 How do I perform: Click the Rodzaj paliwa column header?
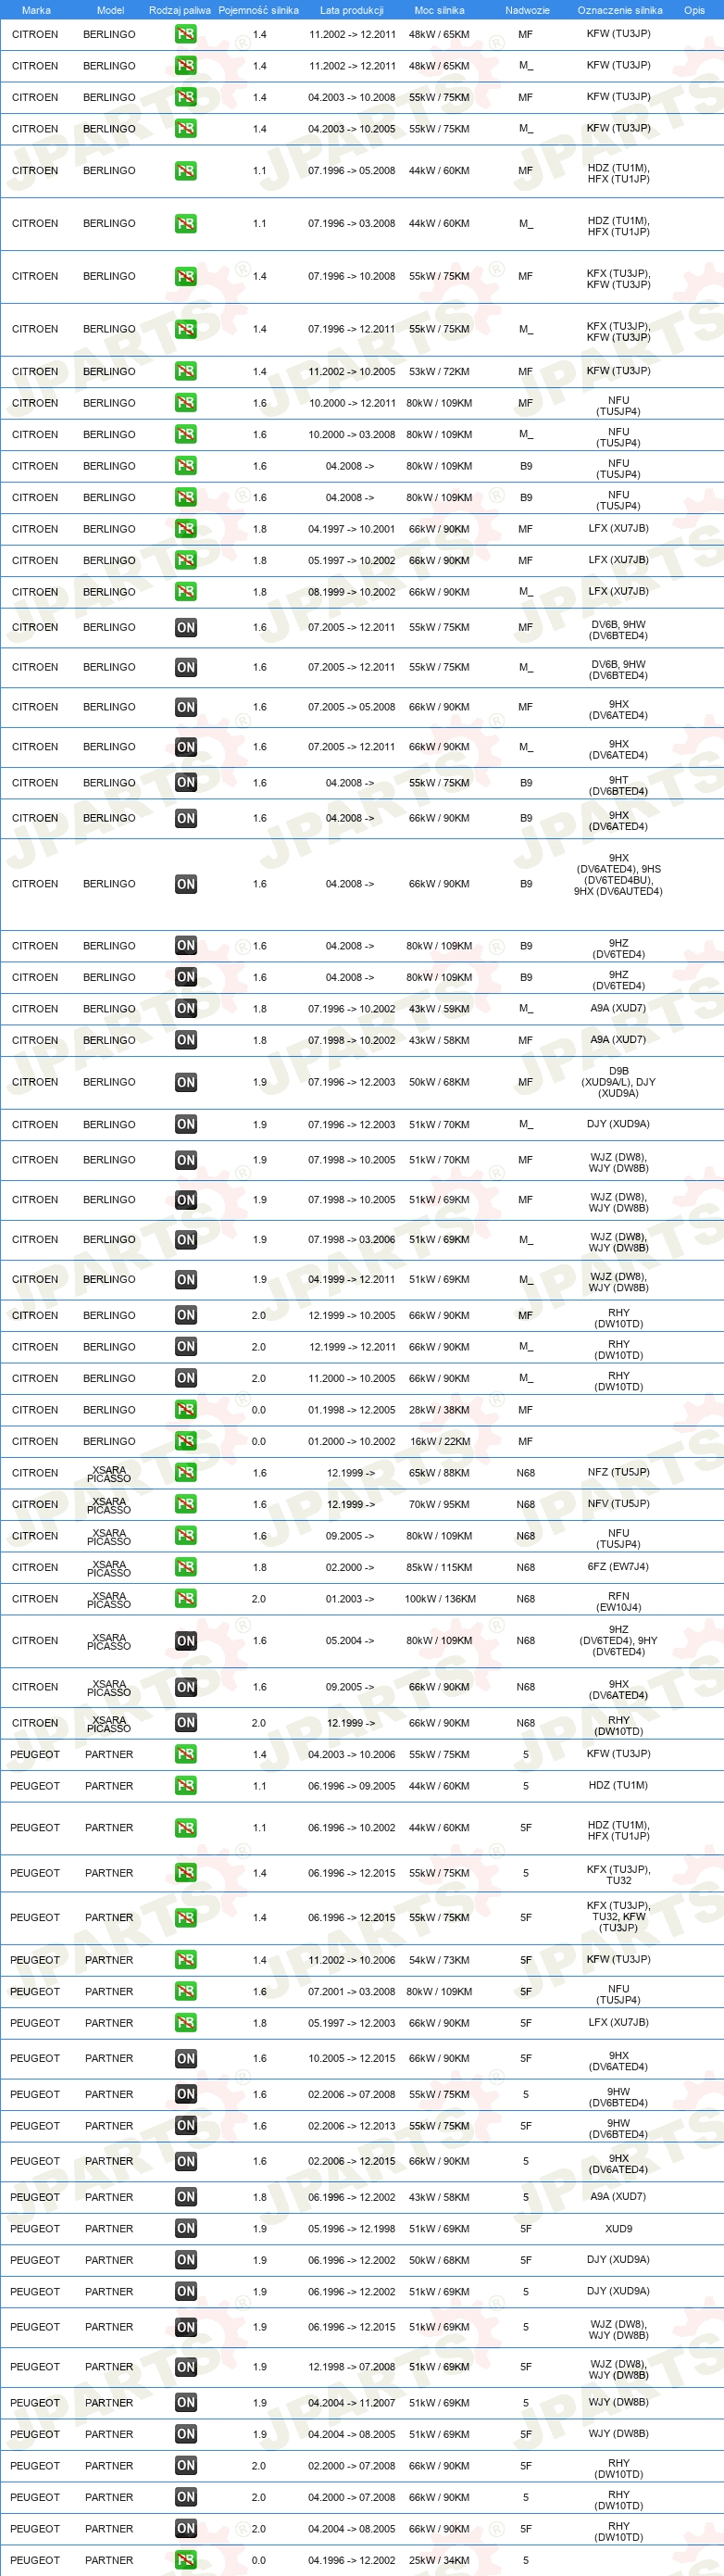pos(180,10)
